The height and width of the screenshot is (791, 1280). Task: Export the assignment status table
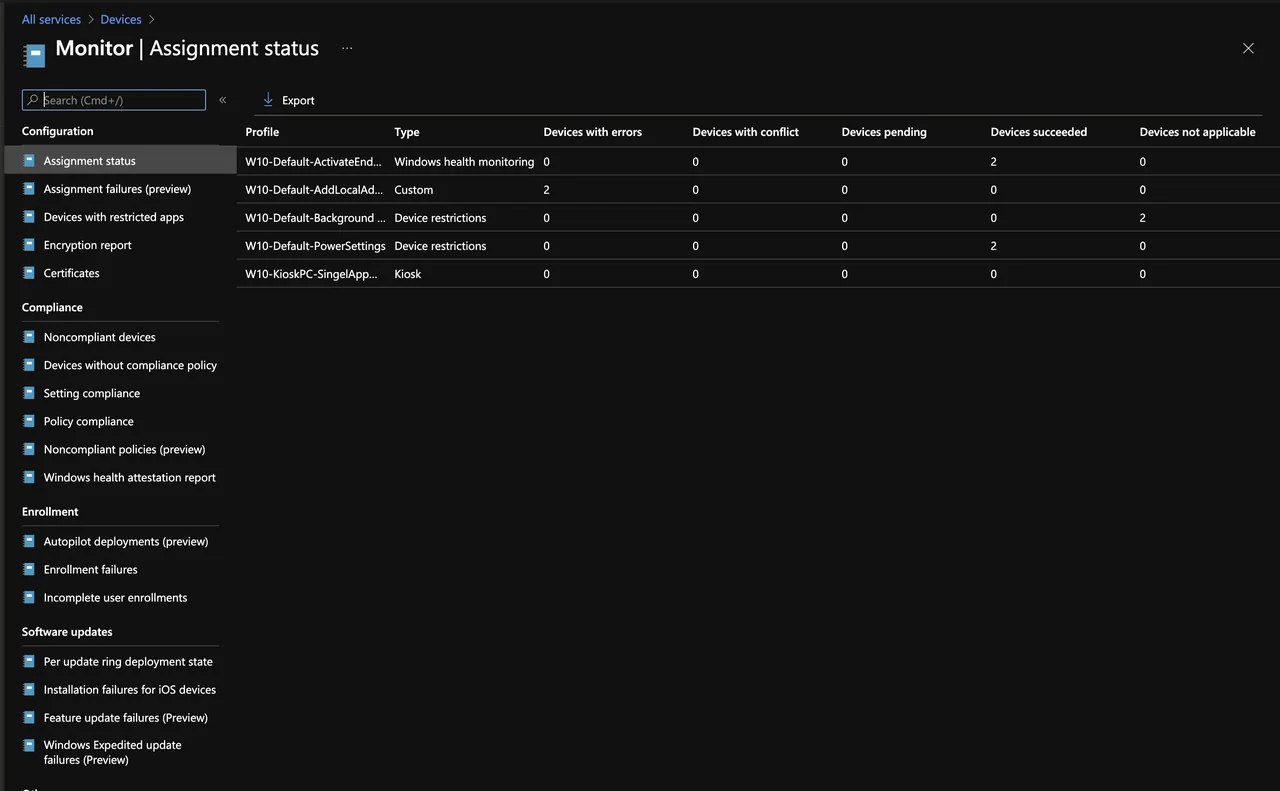pyautogui.click(x=288, y=100)
